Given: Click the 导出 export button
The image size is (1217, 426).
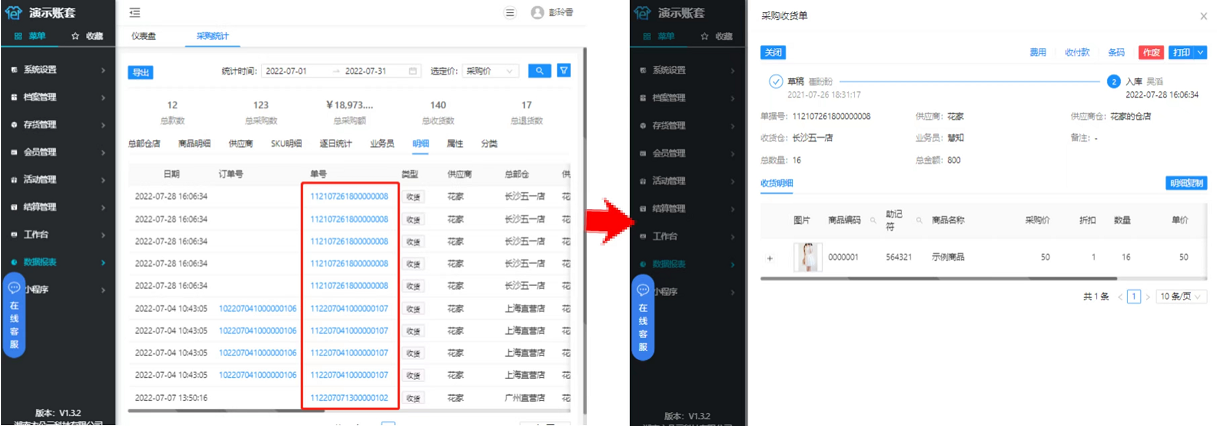Looking at the screenshot, I should [141, 72].
